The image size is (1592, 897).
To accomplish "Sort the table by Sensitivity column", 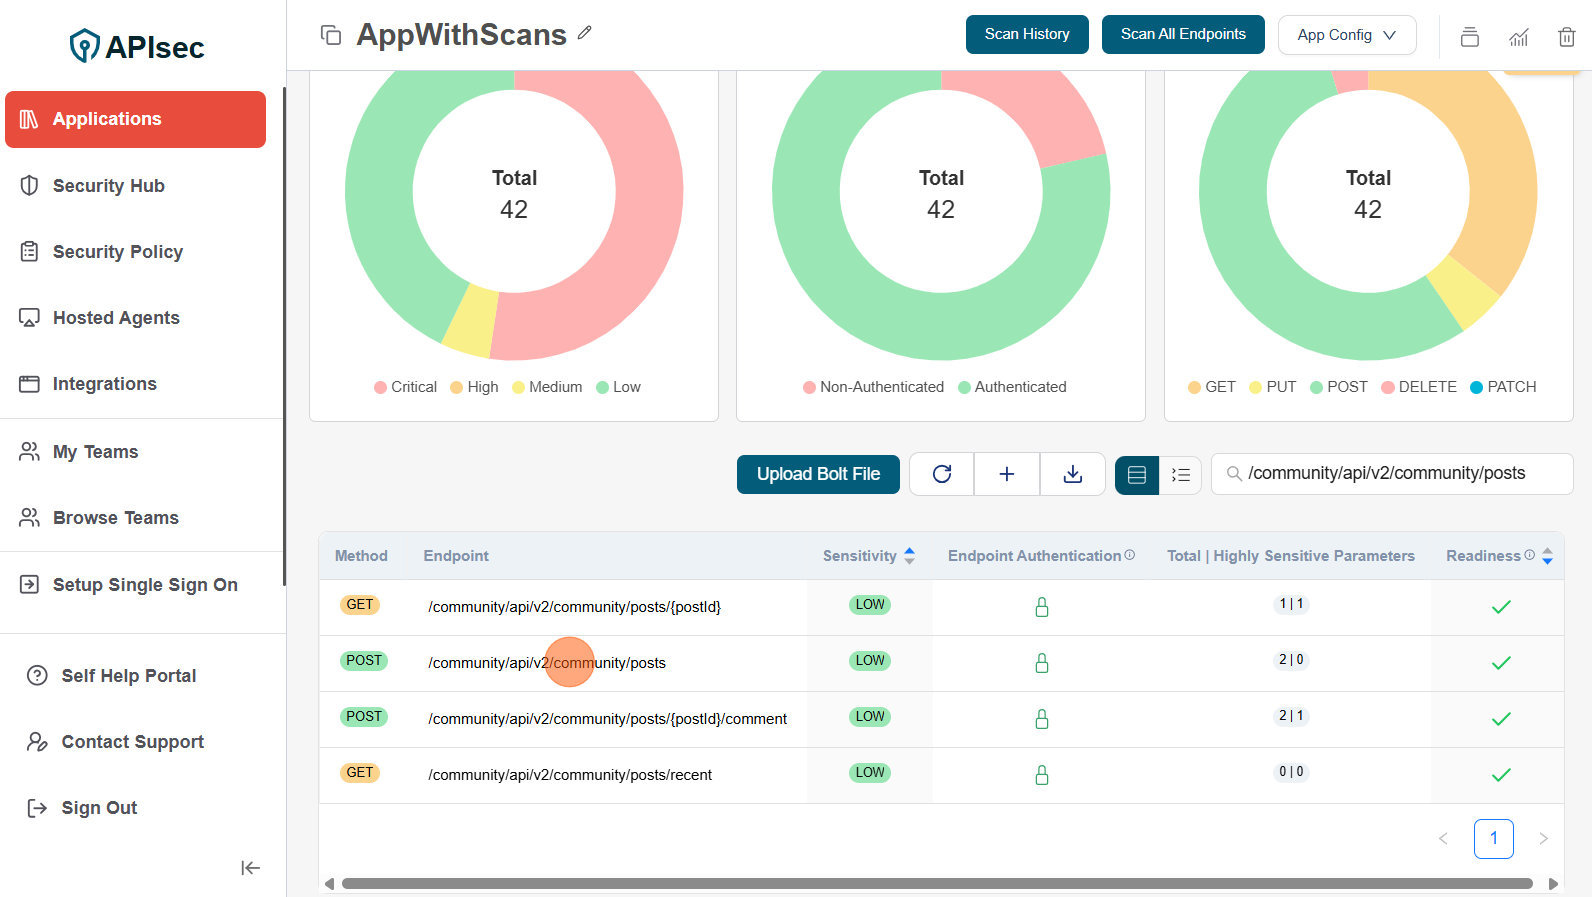I will click(x=909, y=556).
